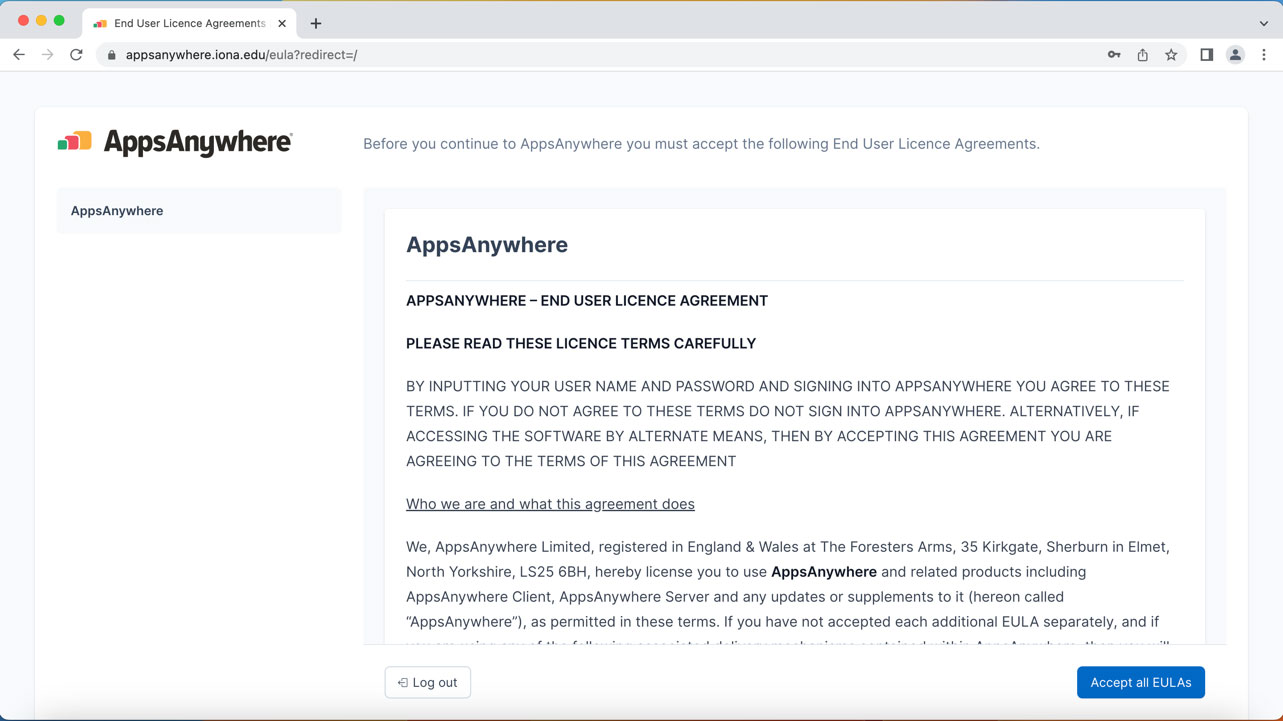Viewport: 1283px width, 721px height.
Task: Open a new tab with the plus icon
Action: [316, 23]
